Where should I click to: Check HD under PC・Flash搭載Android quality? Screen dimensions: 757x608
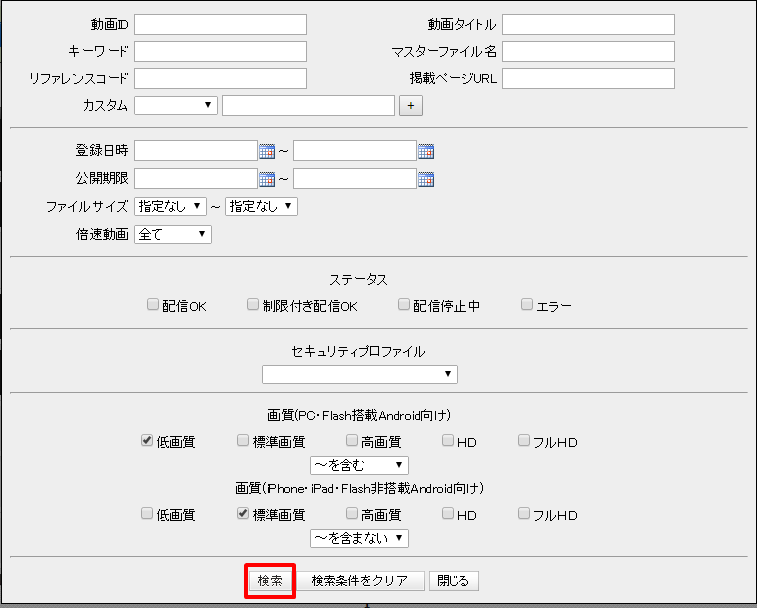[448, 440]
